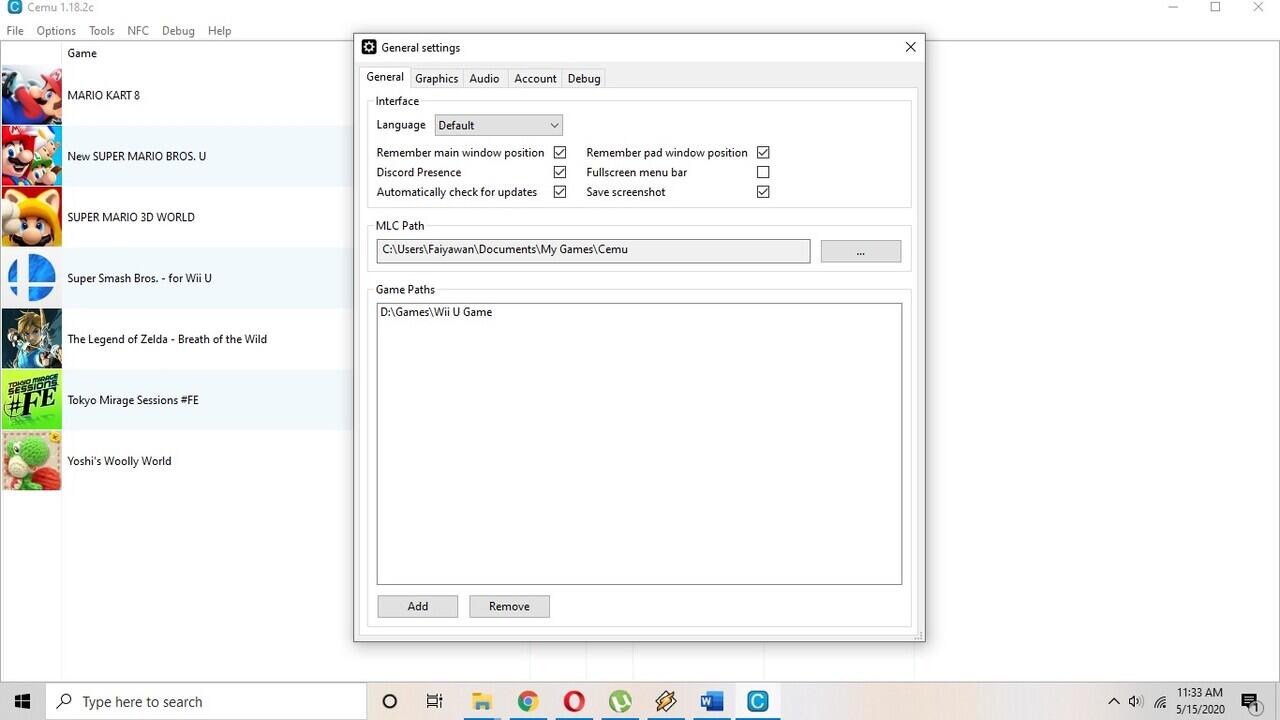Select New SUPER MARIO BROS. U title text
The width and height of the screenshot is (1280, 720).
click(x=137, y=156)
